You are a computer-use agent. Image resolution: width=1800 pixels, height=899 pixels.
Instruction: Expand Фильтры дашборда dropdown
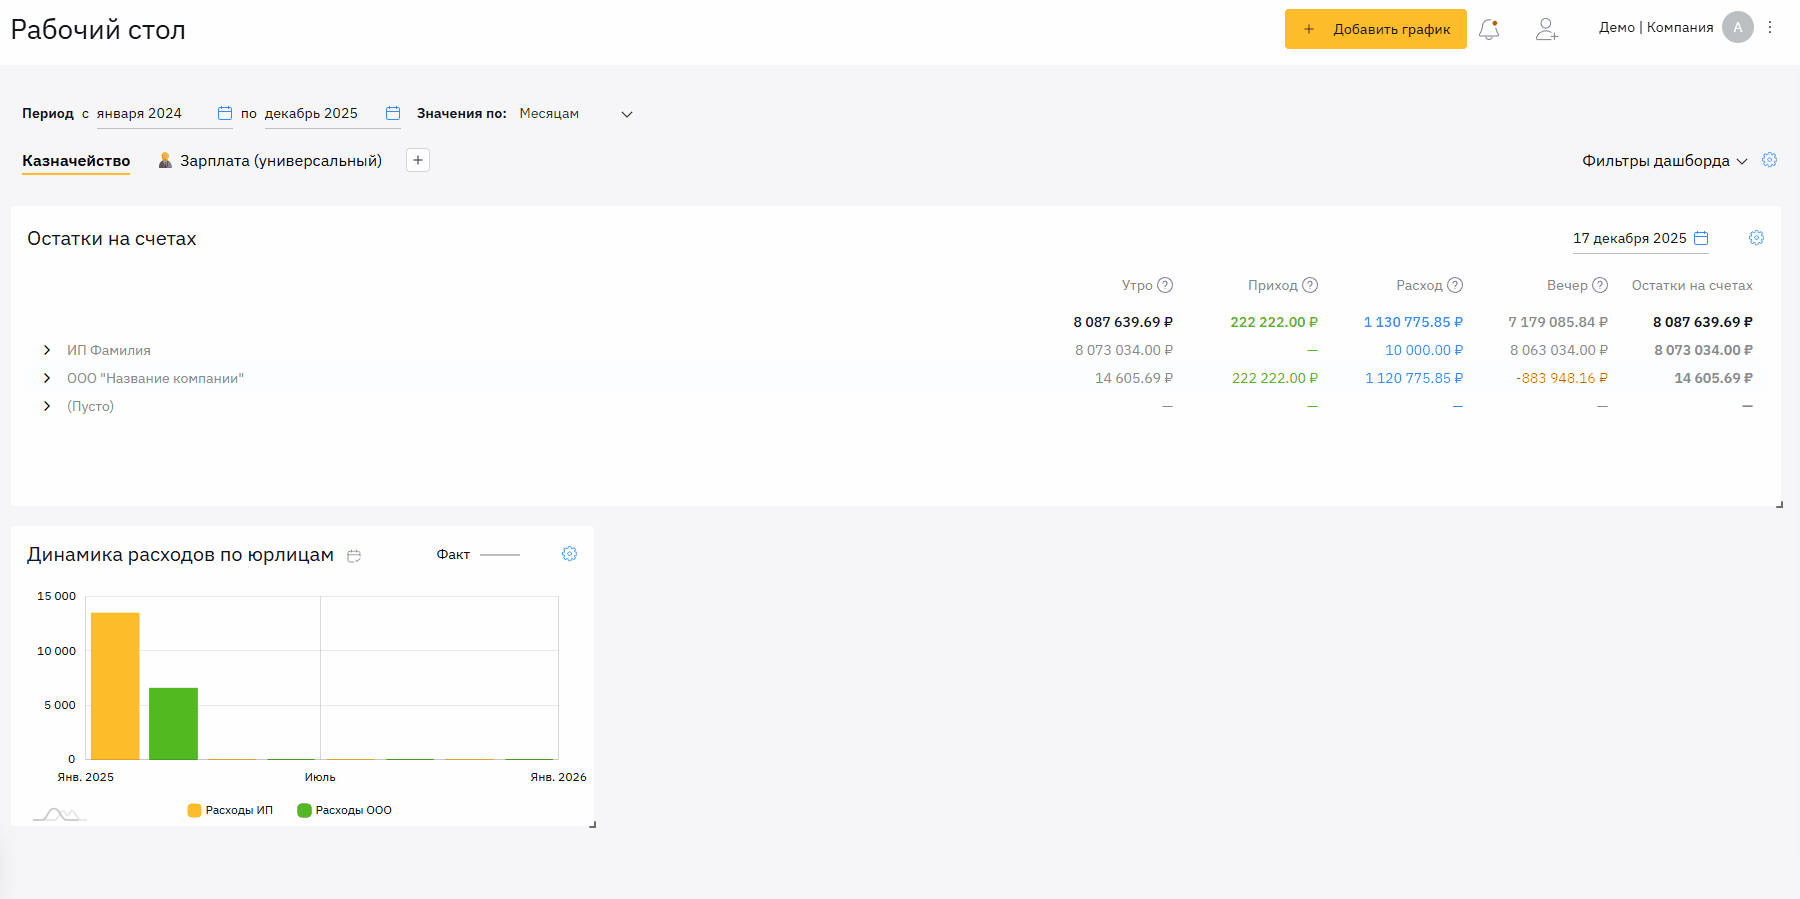click(x=1664, y=161)
